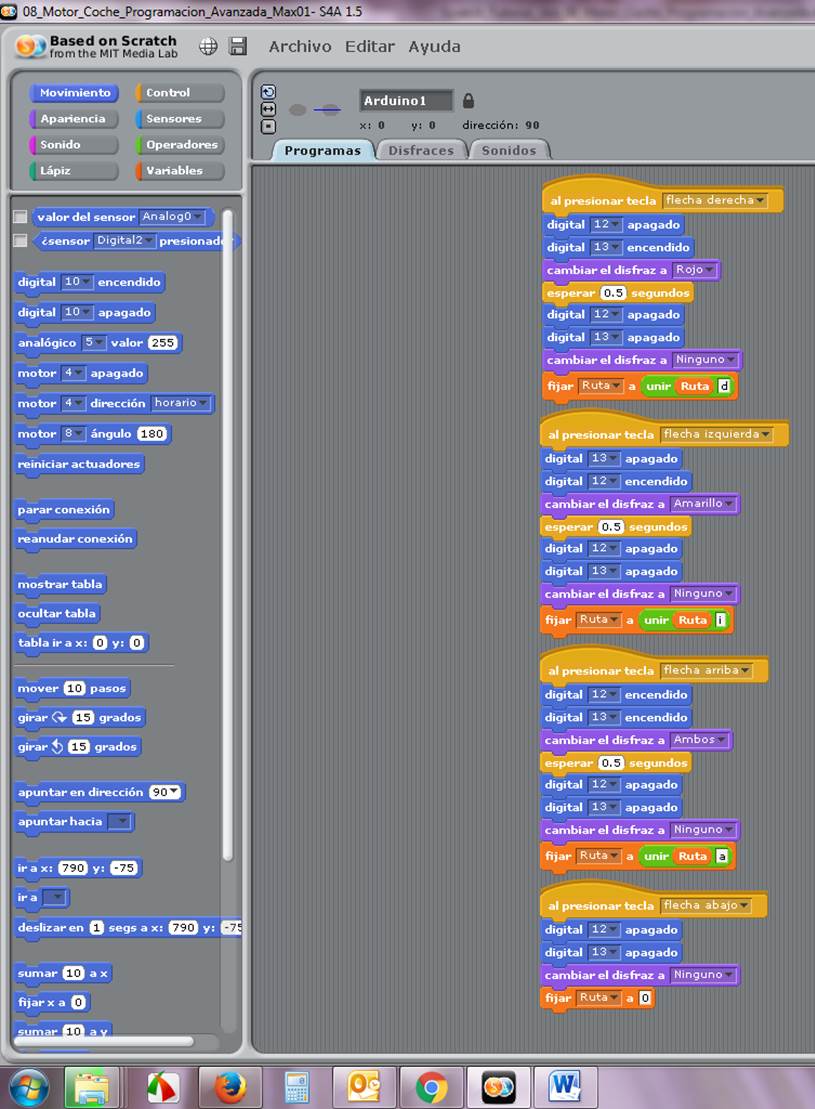Click the globe language icon
This screenshot has height=1109, width=815.
[x=208, y=47]
